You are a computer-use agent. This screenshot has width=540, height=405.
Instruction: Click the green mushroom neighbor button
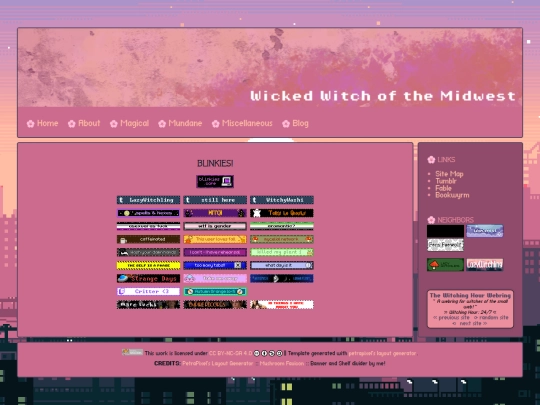tap(445, 265)
